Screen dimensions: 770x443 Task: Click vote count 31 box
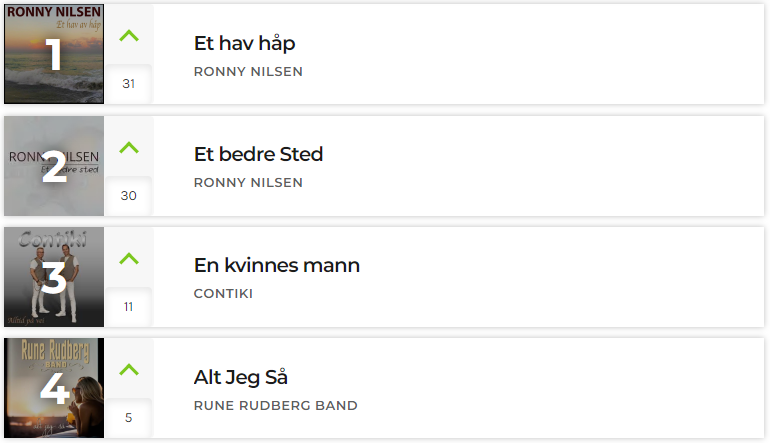129,84
